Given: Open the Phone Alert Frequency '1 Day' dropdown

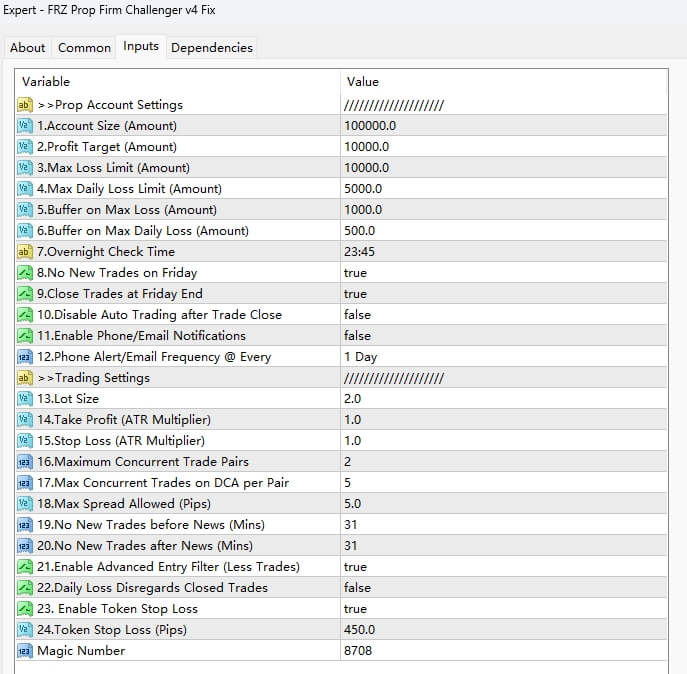Looking at the screenshot, I should 361,357.
